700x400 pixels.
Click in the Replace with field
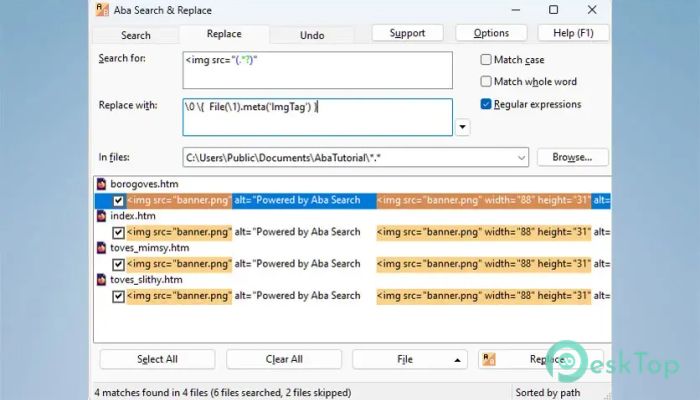click(x=317, y=117)
